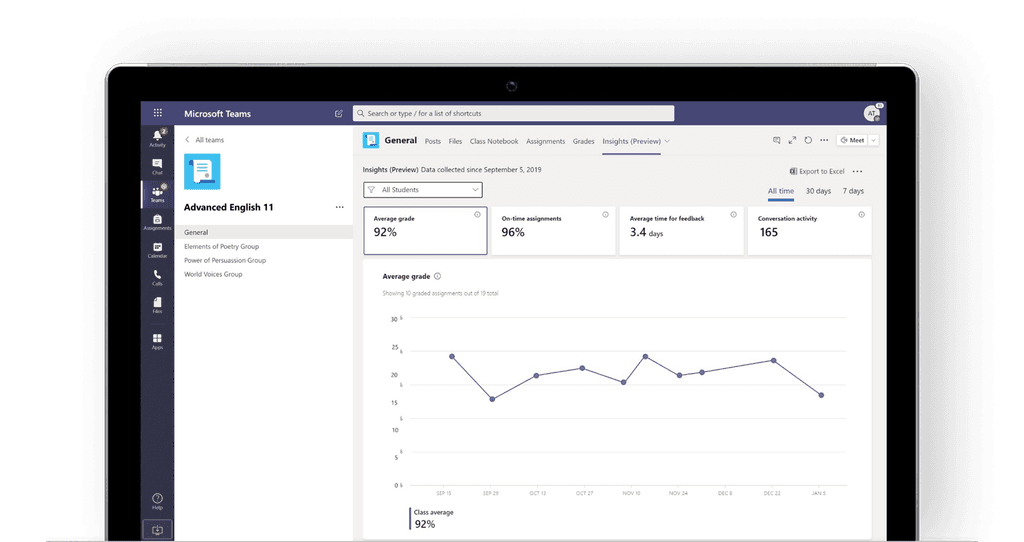1024x542 pixels.
Task: Open the Meet button dropdown arrow
Action: pos(873,140)
